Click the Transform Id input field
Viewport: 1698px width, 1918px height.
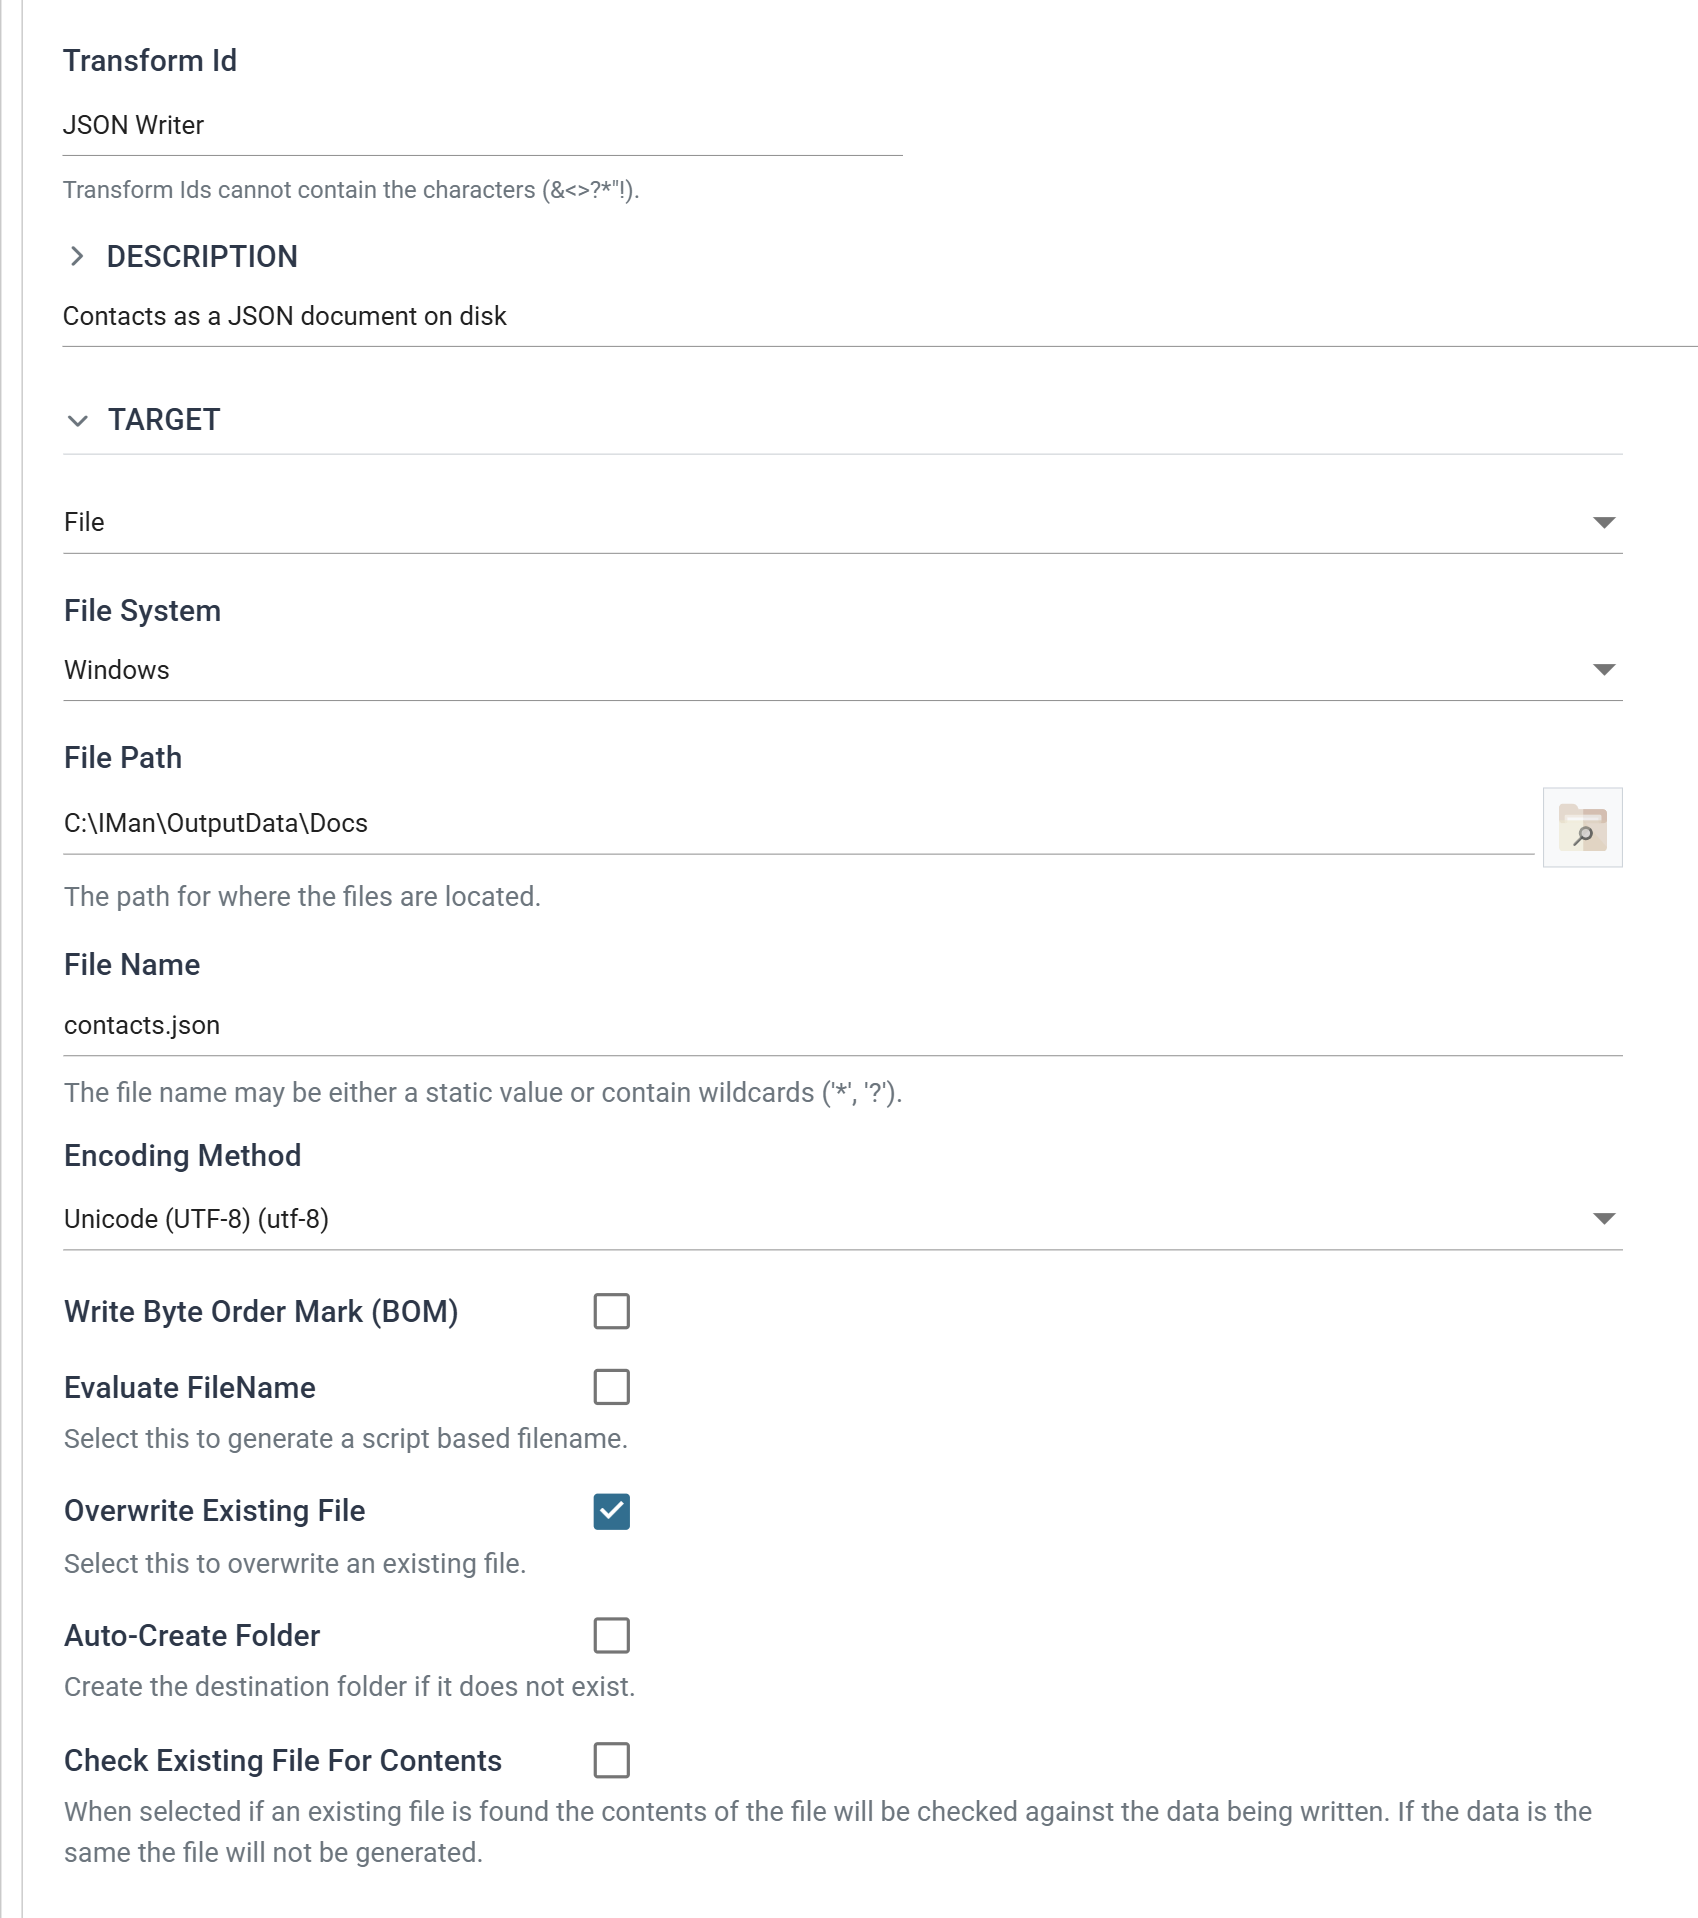click(x=482, y=126)
